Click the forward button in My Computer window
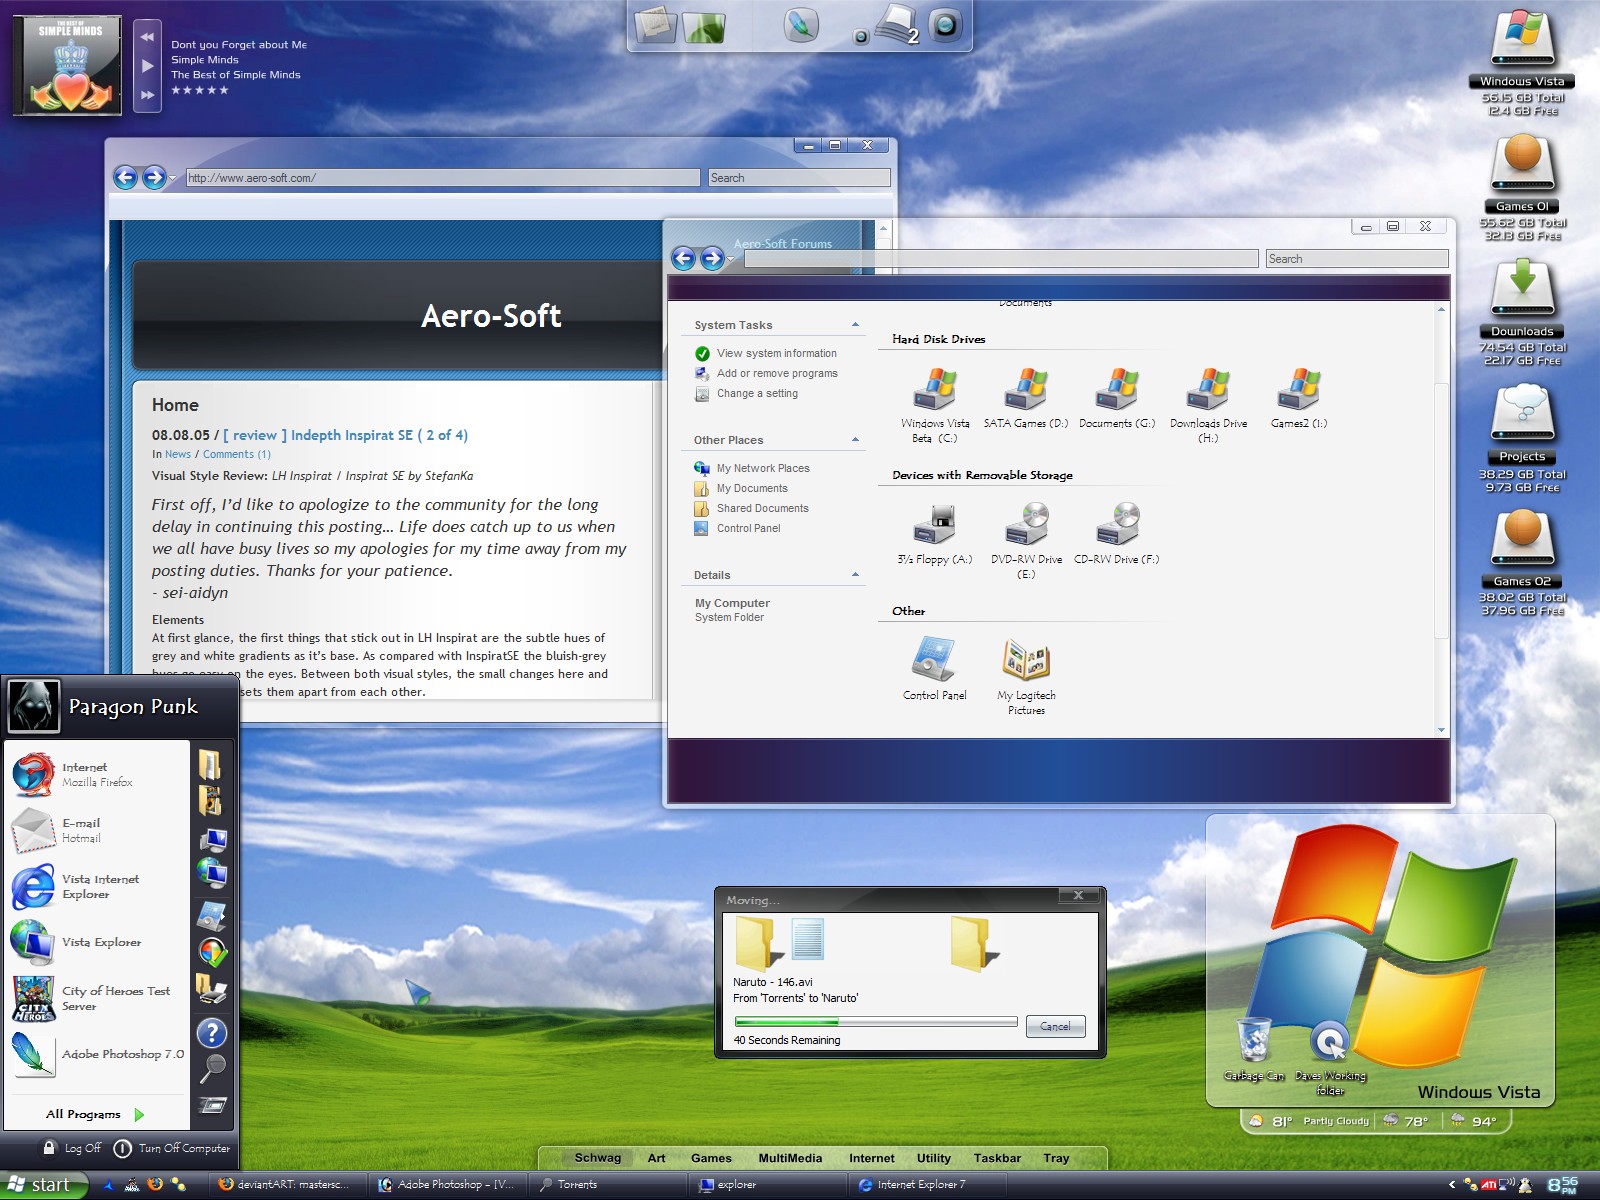Image resolution: width=1600 pixels, height=1200 pixels. pos(712,259)
